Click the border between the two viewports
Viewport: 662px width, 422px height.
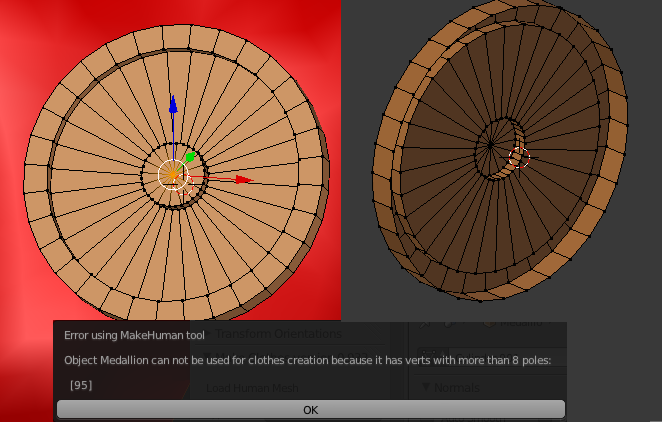coord(342,150)
